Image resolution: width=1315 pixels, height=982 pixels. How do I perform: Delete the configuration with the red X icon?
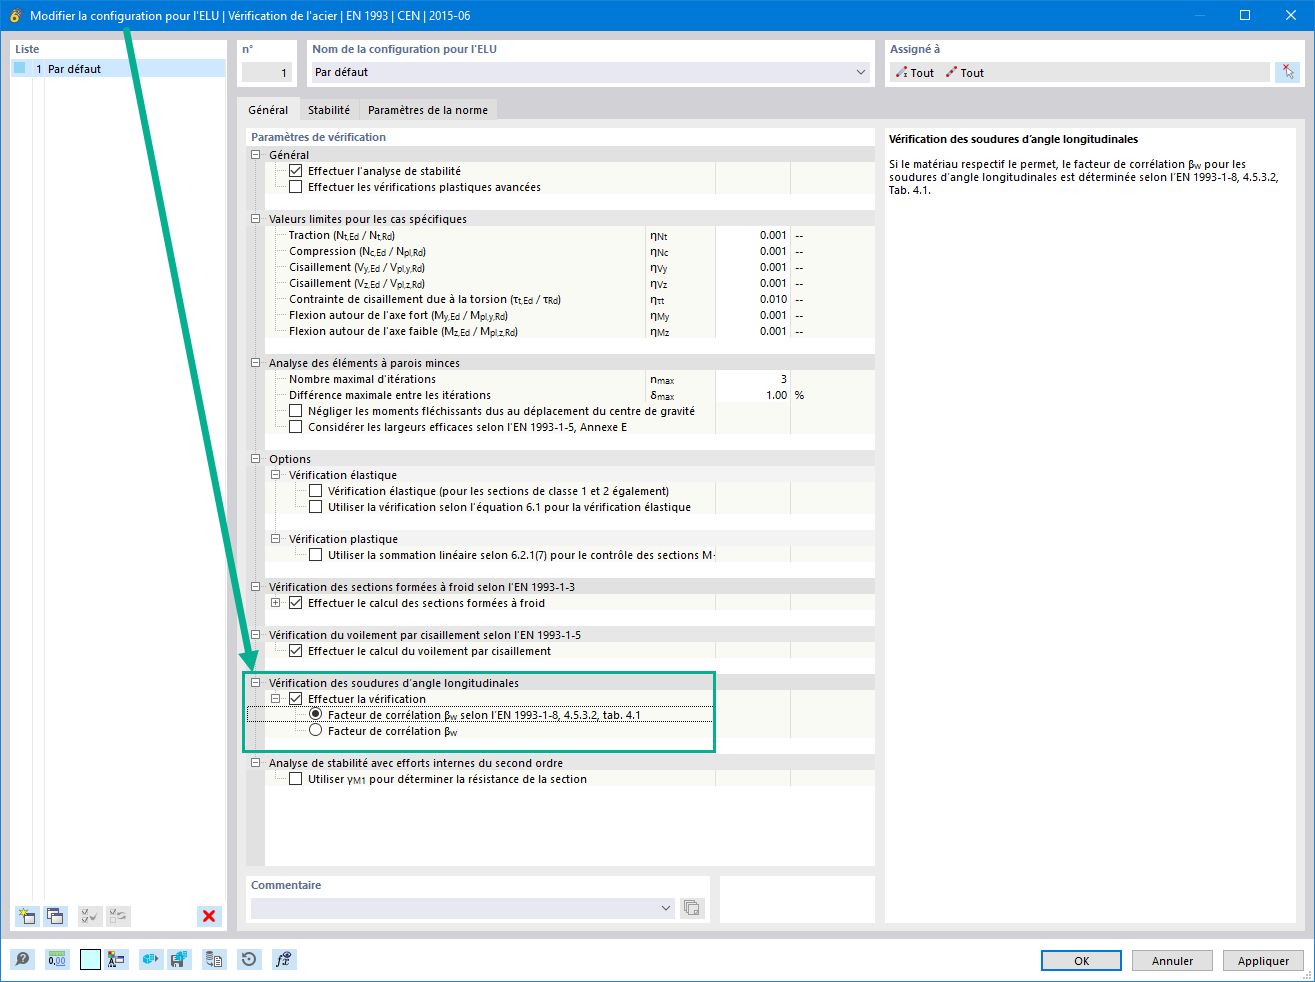(x=209, y=916)
